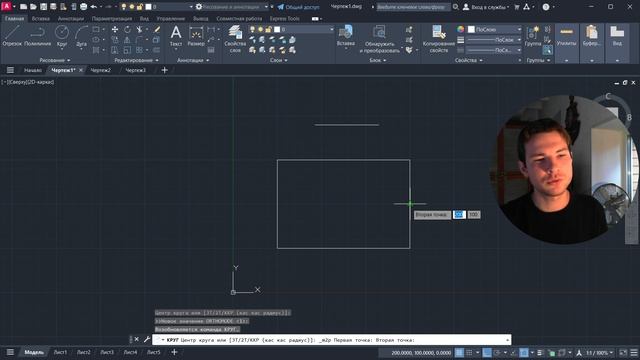Click the search magnifier icon in title bar
Image resolution: width=640 pixels, height=360 pixels.
coord(456,7)
